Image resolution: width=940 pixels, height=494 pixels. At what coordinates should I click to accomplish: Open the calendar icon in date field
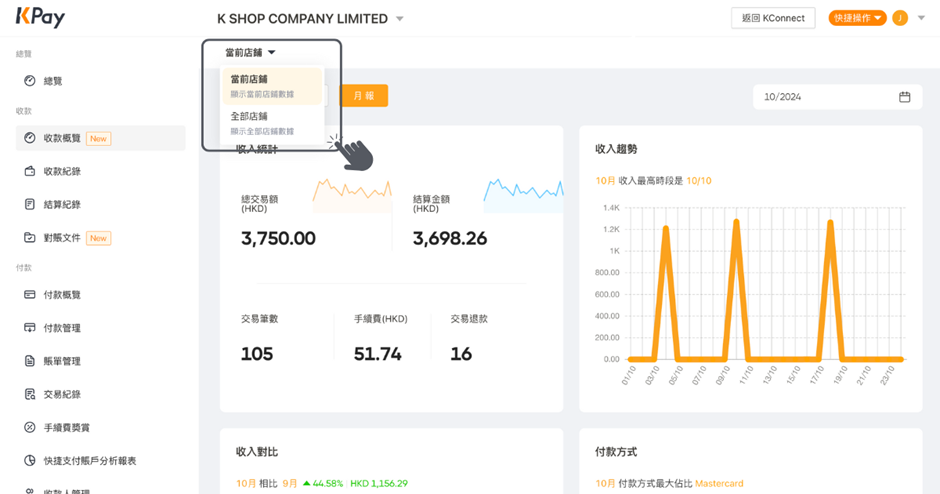[905, 97]
